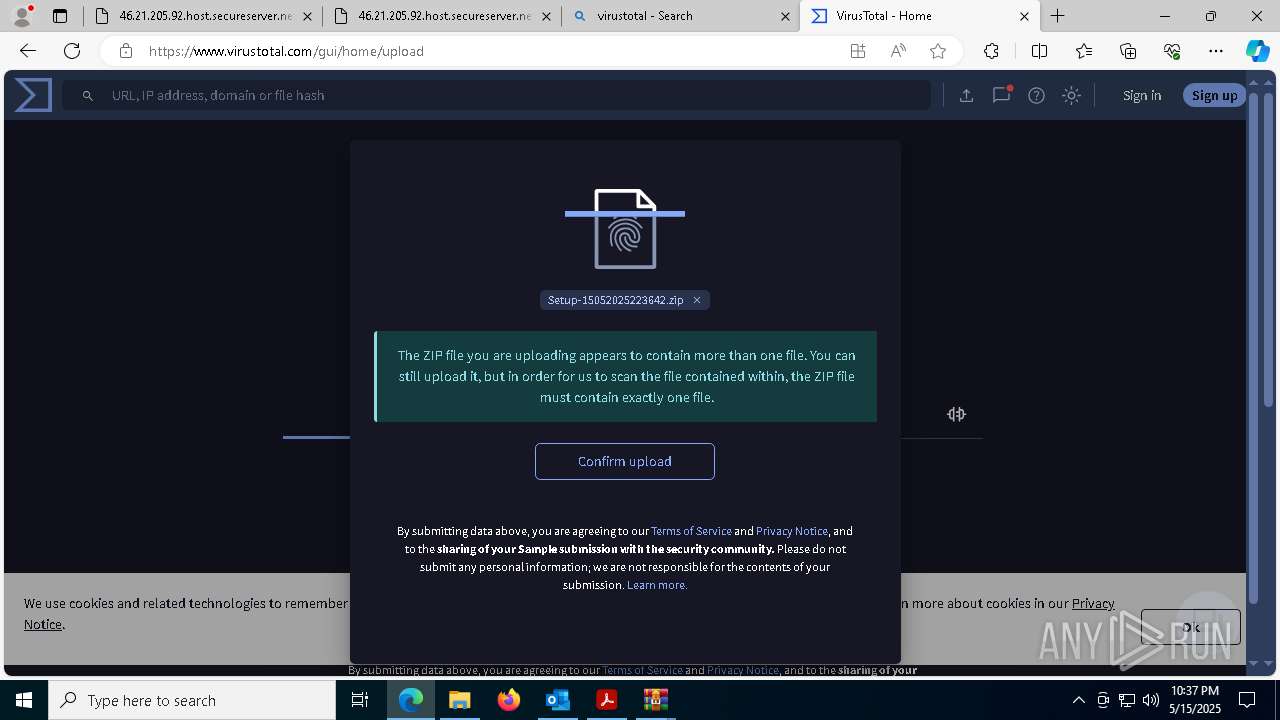Open the Privacy Notice link in dialog

[x=792, y=531]
